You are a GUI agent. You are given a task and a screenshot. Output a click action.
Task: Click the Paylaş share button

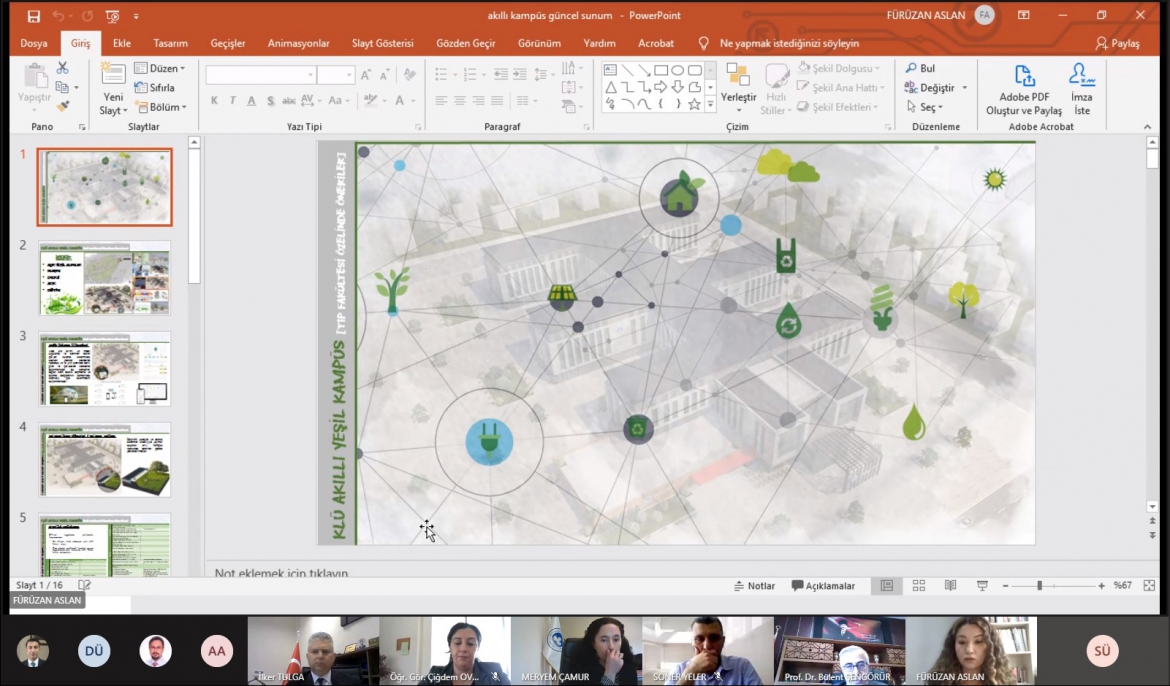coord(1117,43)
